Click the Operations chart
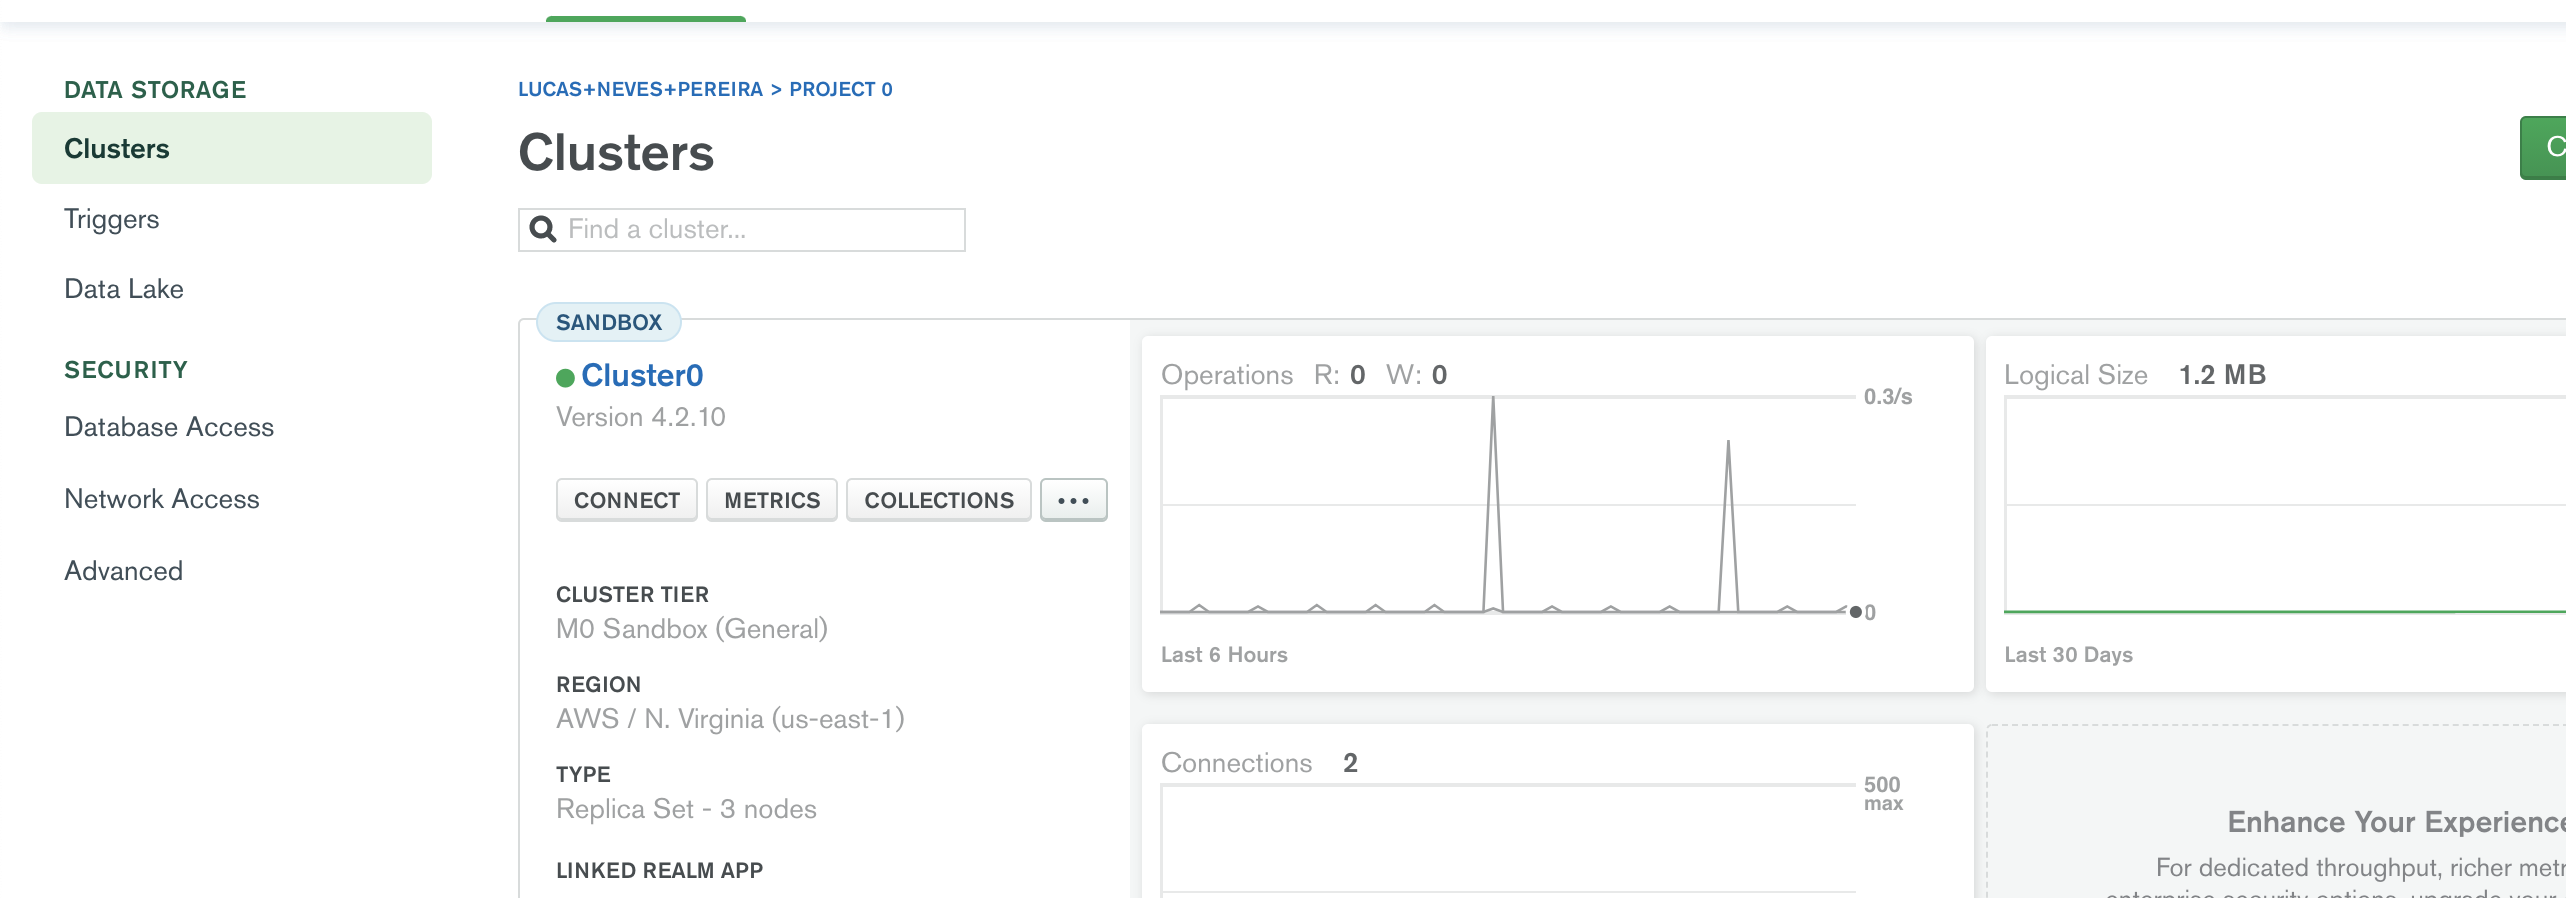Image resolution: width=2566 pixels, height=898 pixels. click(1508, 505)
